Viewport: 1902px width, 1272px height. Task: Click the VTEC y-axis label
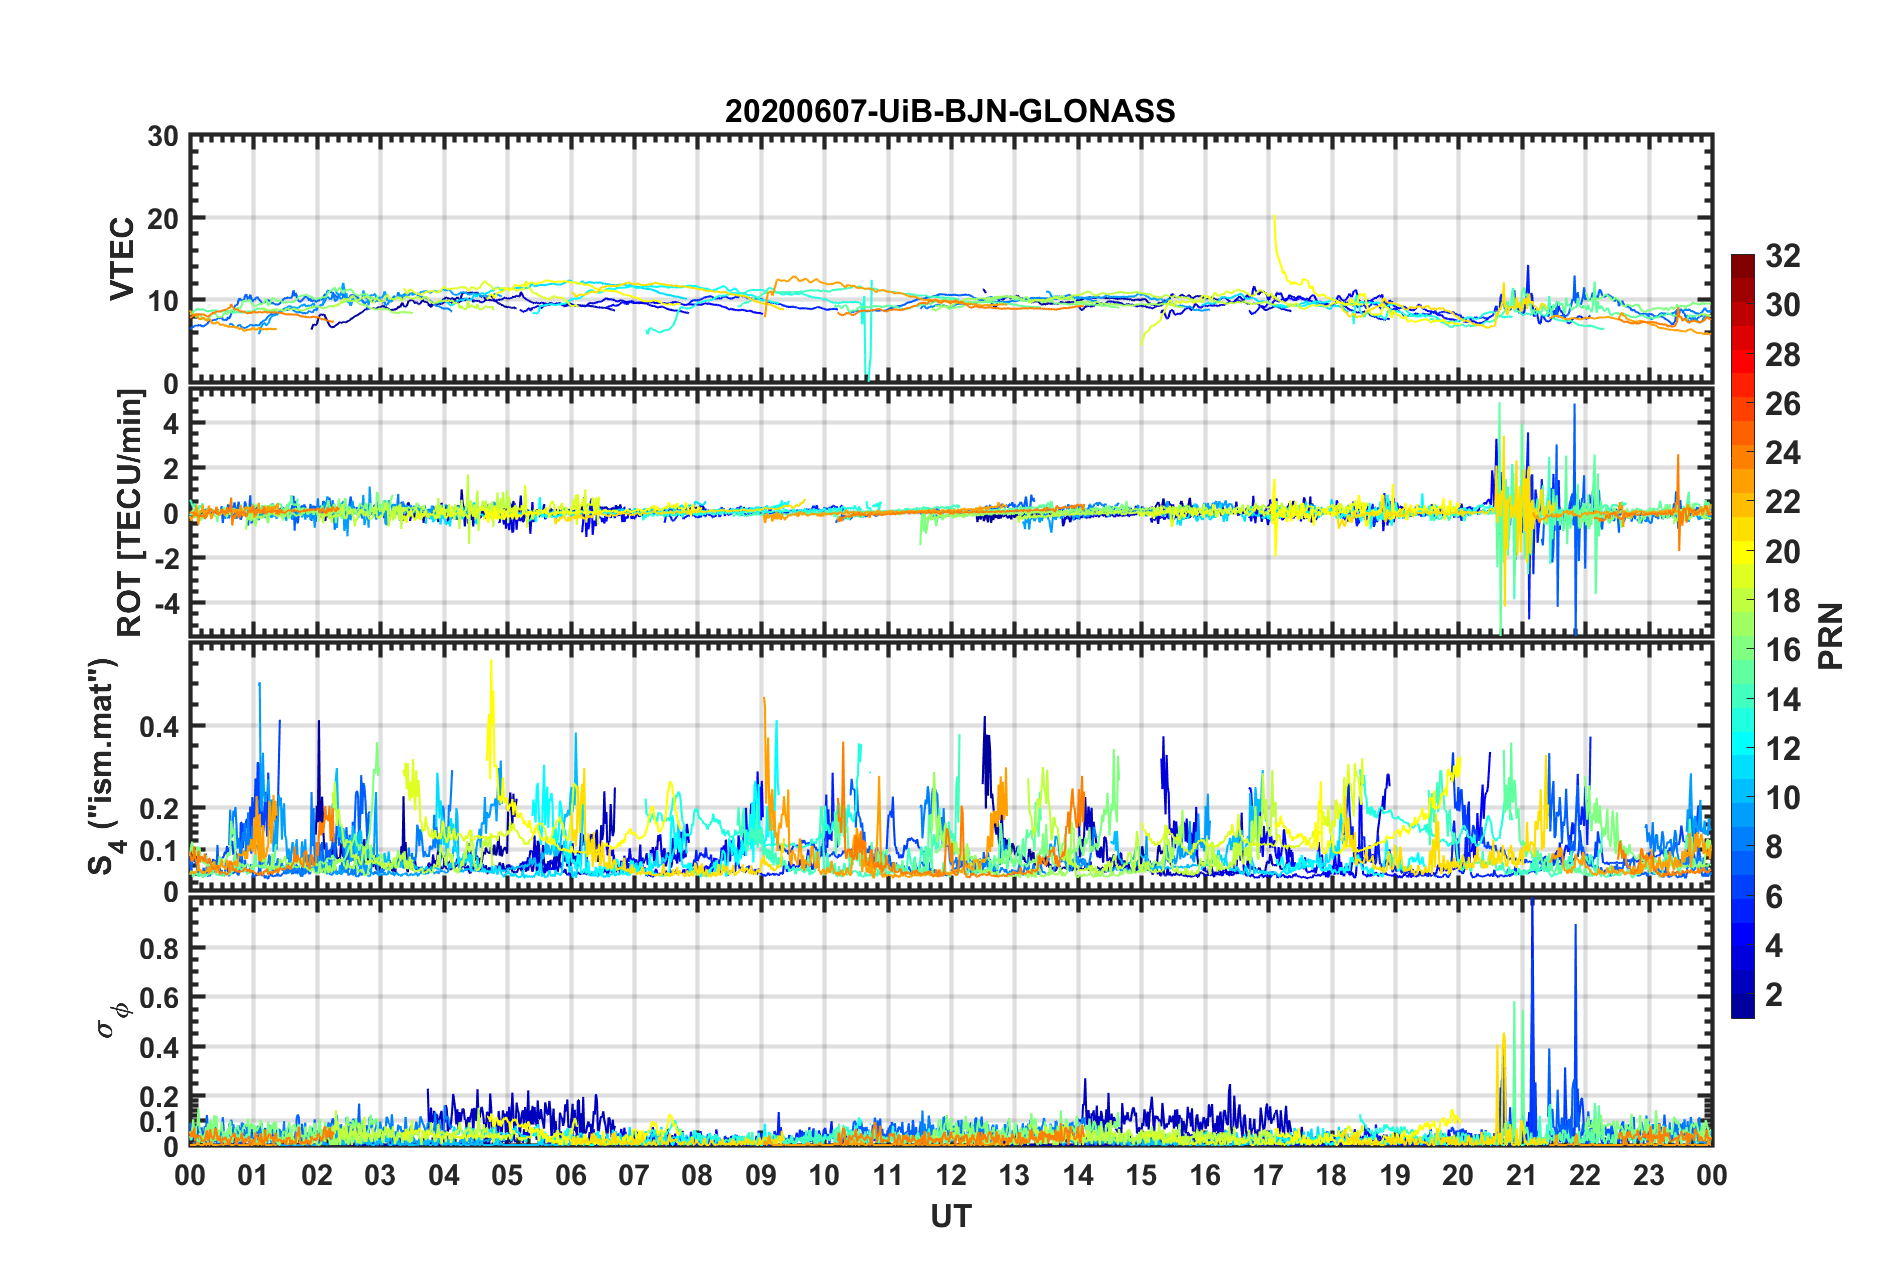122,259
